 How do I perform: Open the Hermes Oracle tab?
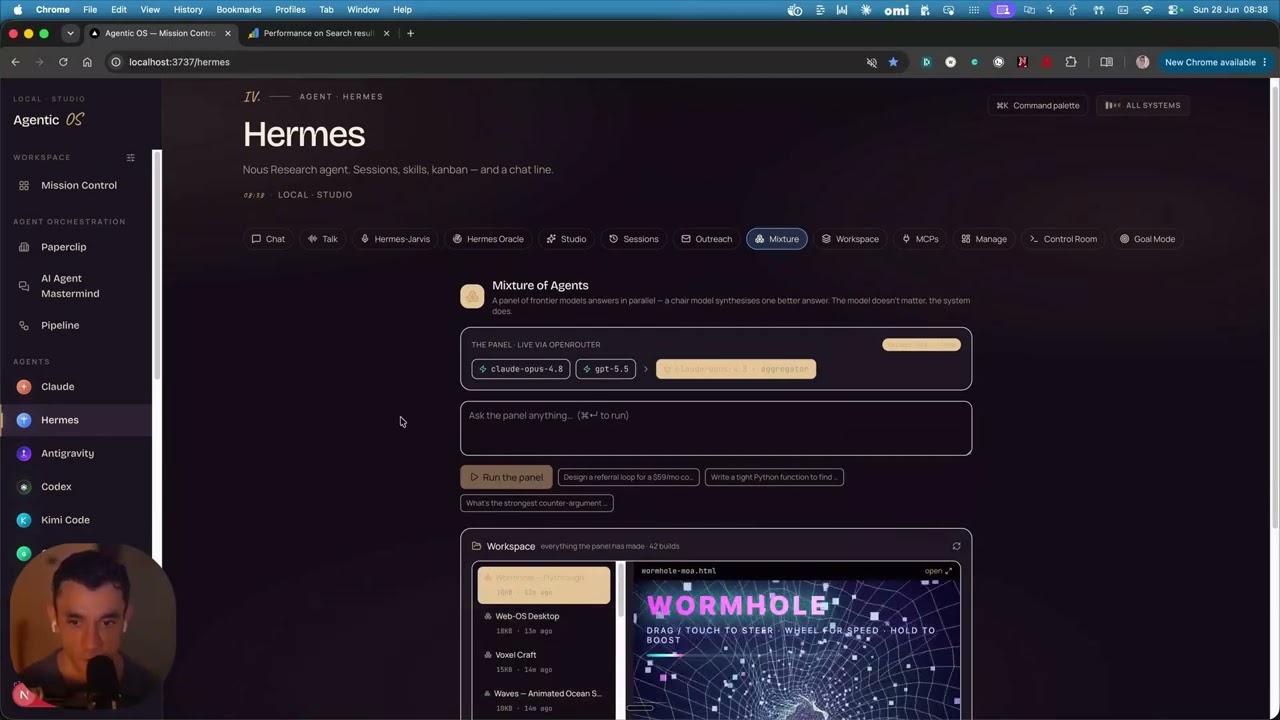coord(488,239)
